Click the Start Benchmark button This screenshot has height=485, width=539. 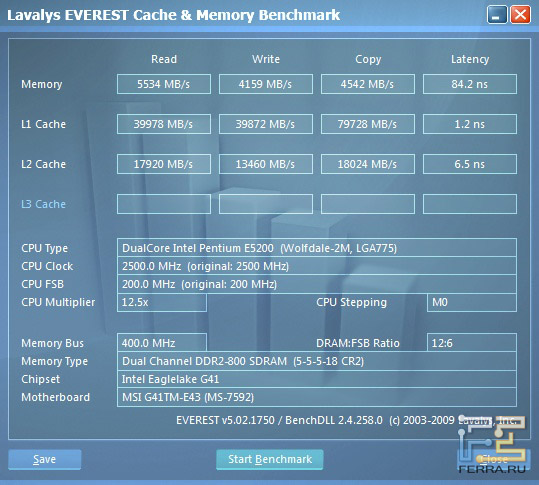tap(270, 459)
